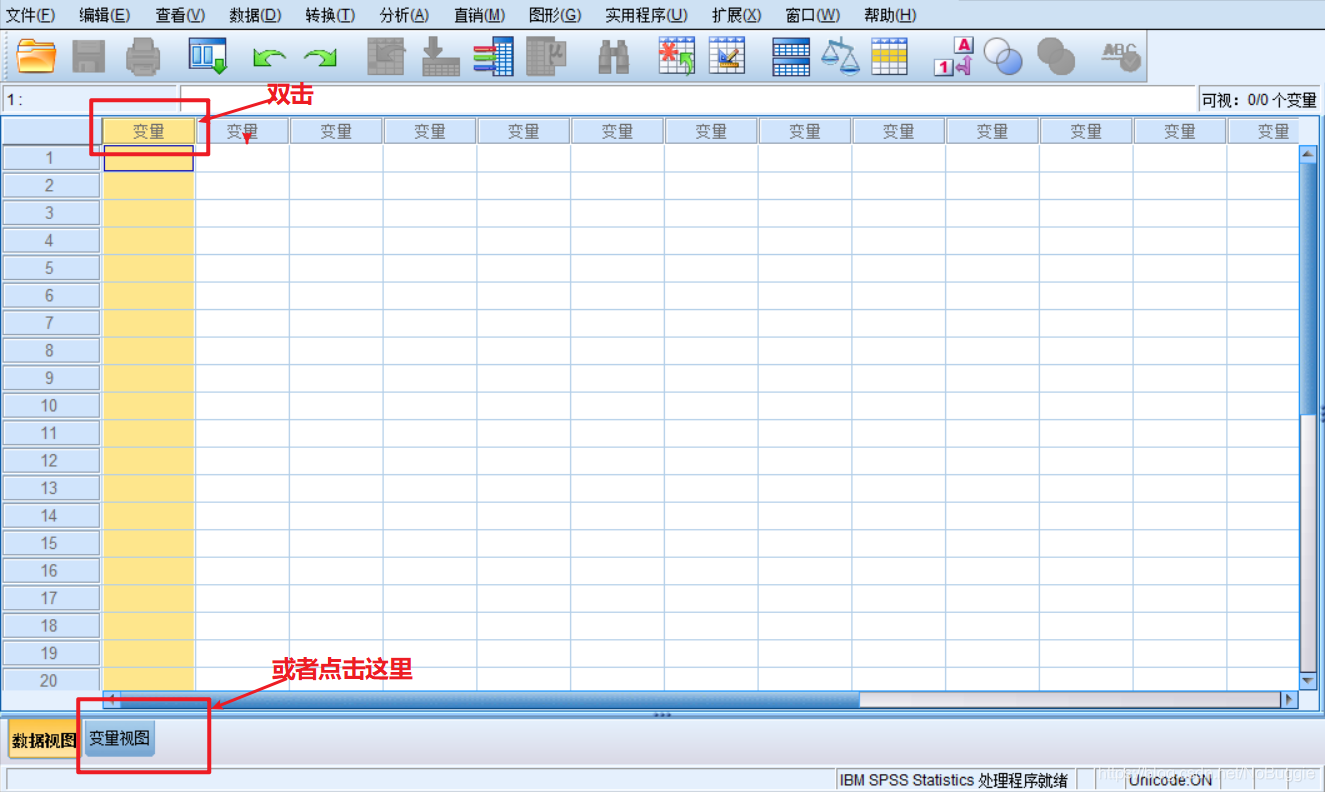Open the 扩展(X) menu
This screenshot has width=1325, height=792.
point(736,15)
